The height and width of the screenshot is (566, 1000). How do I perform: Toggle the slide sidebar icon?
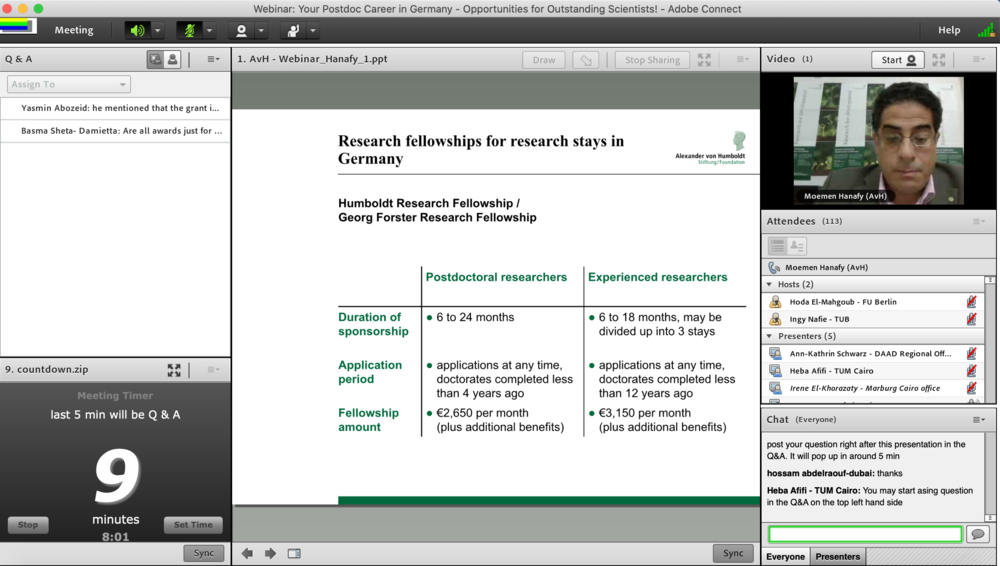(x=294, y=553)
